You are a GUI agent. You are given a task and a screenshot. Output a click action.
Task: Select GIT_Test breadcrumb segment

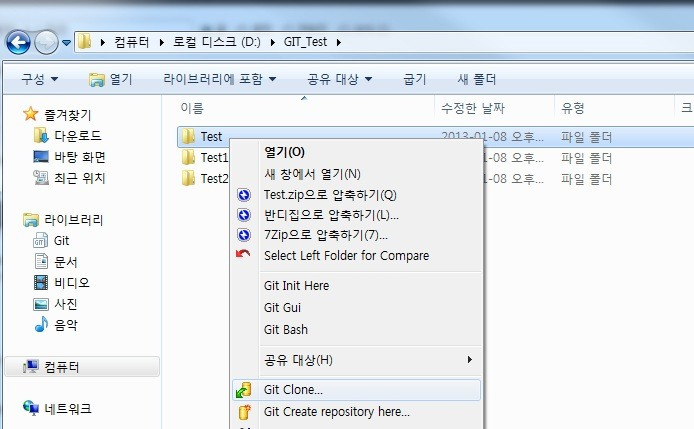pos(305,42)
